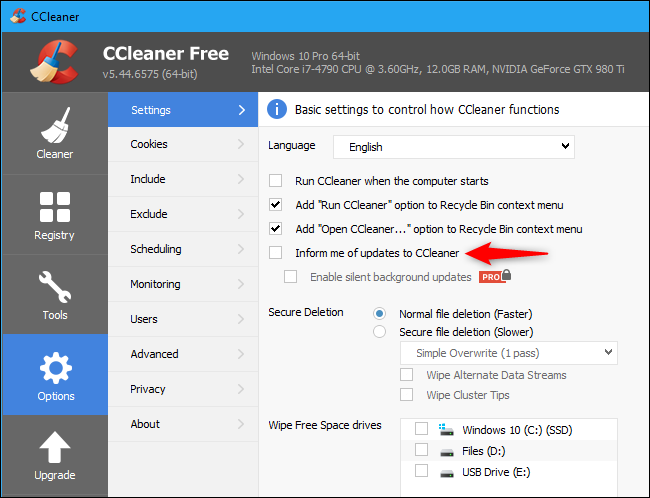Open the Include options tab
The height and width of the screenshot is (498, 650).
(x=183, y=179)
